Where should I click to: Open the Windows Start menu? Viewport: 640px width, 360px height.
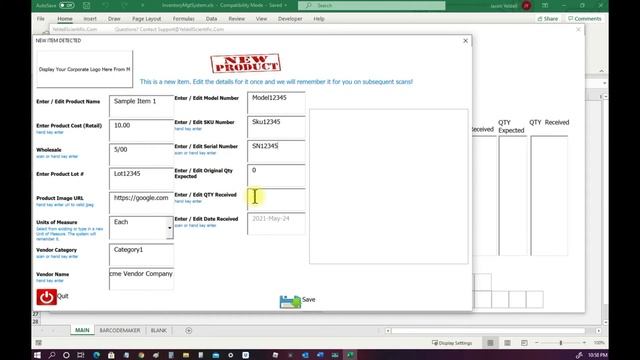[x=37, y=355]
